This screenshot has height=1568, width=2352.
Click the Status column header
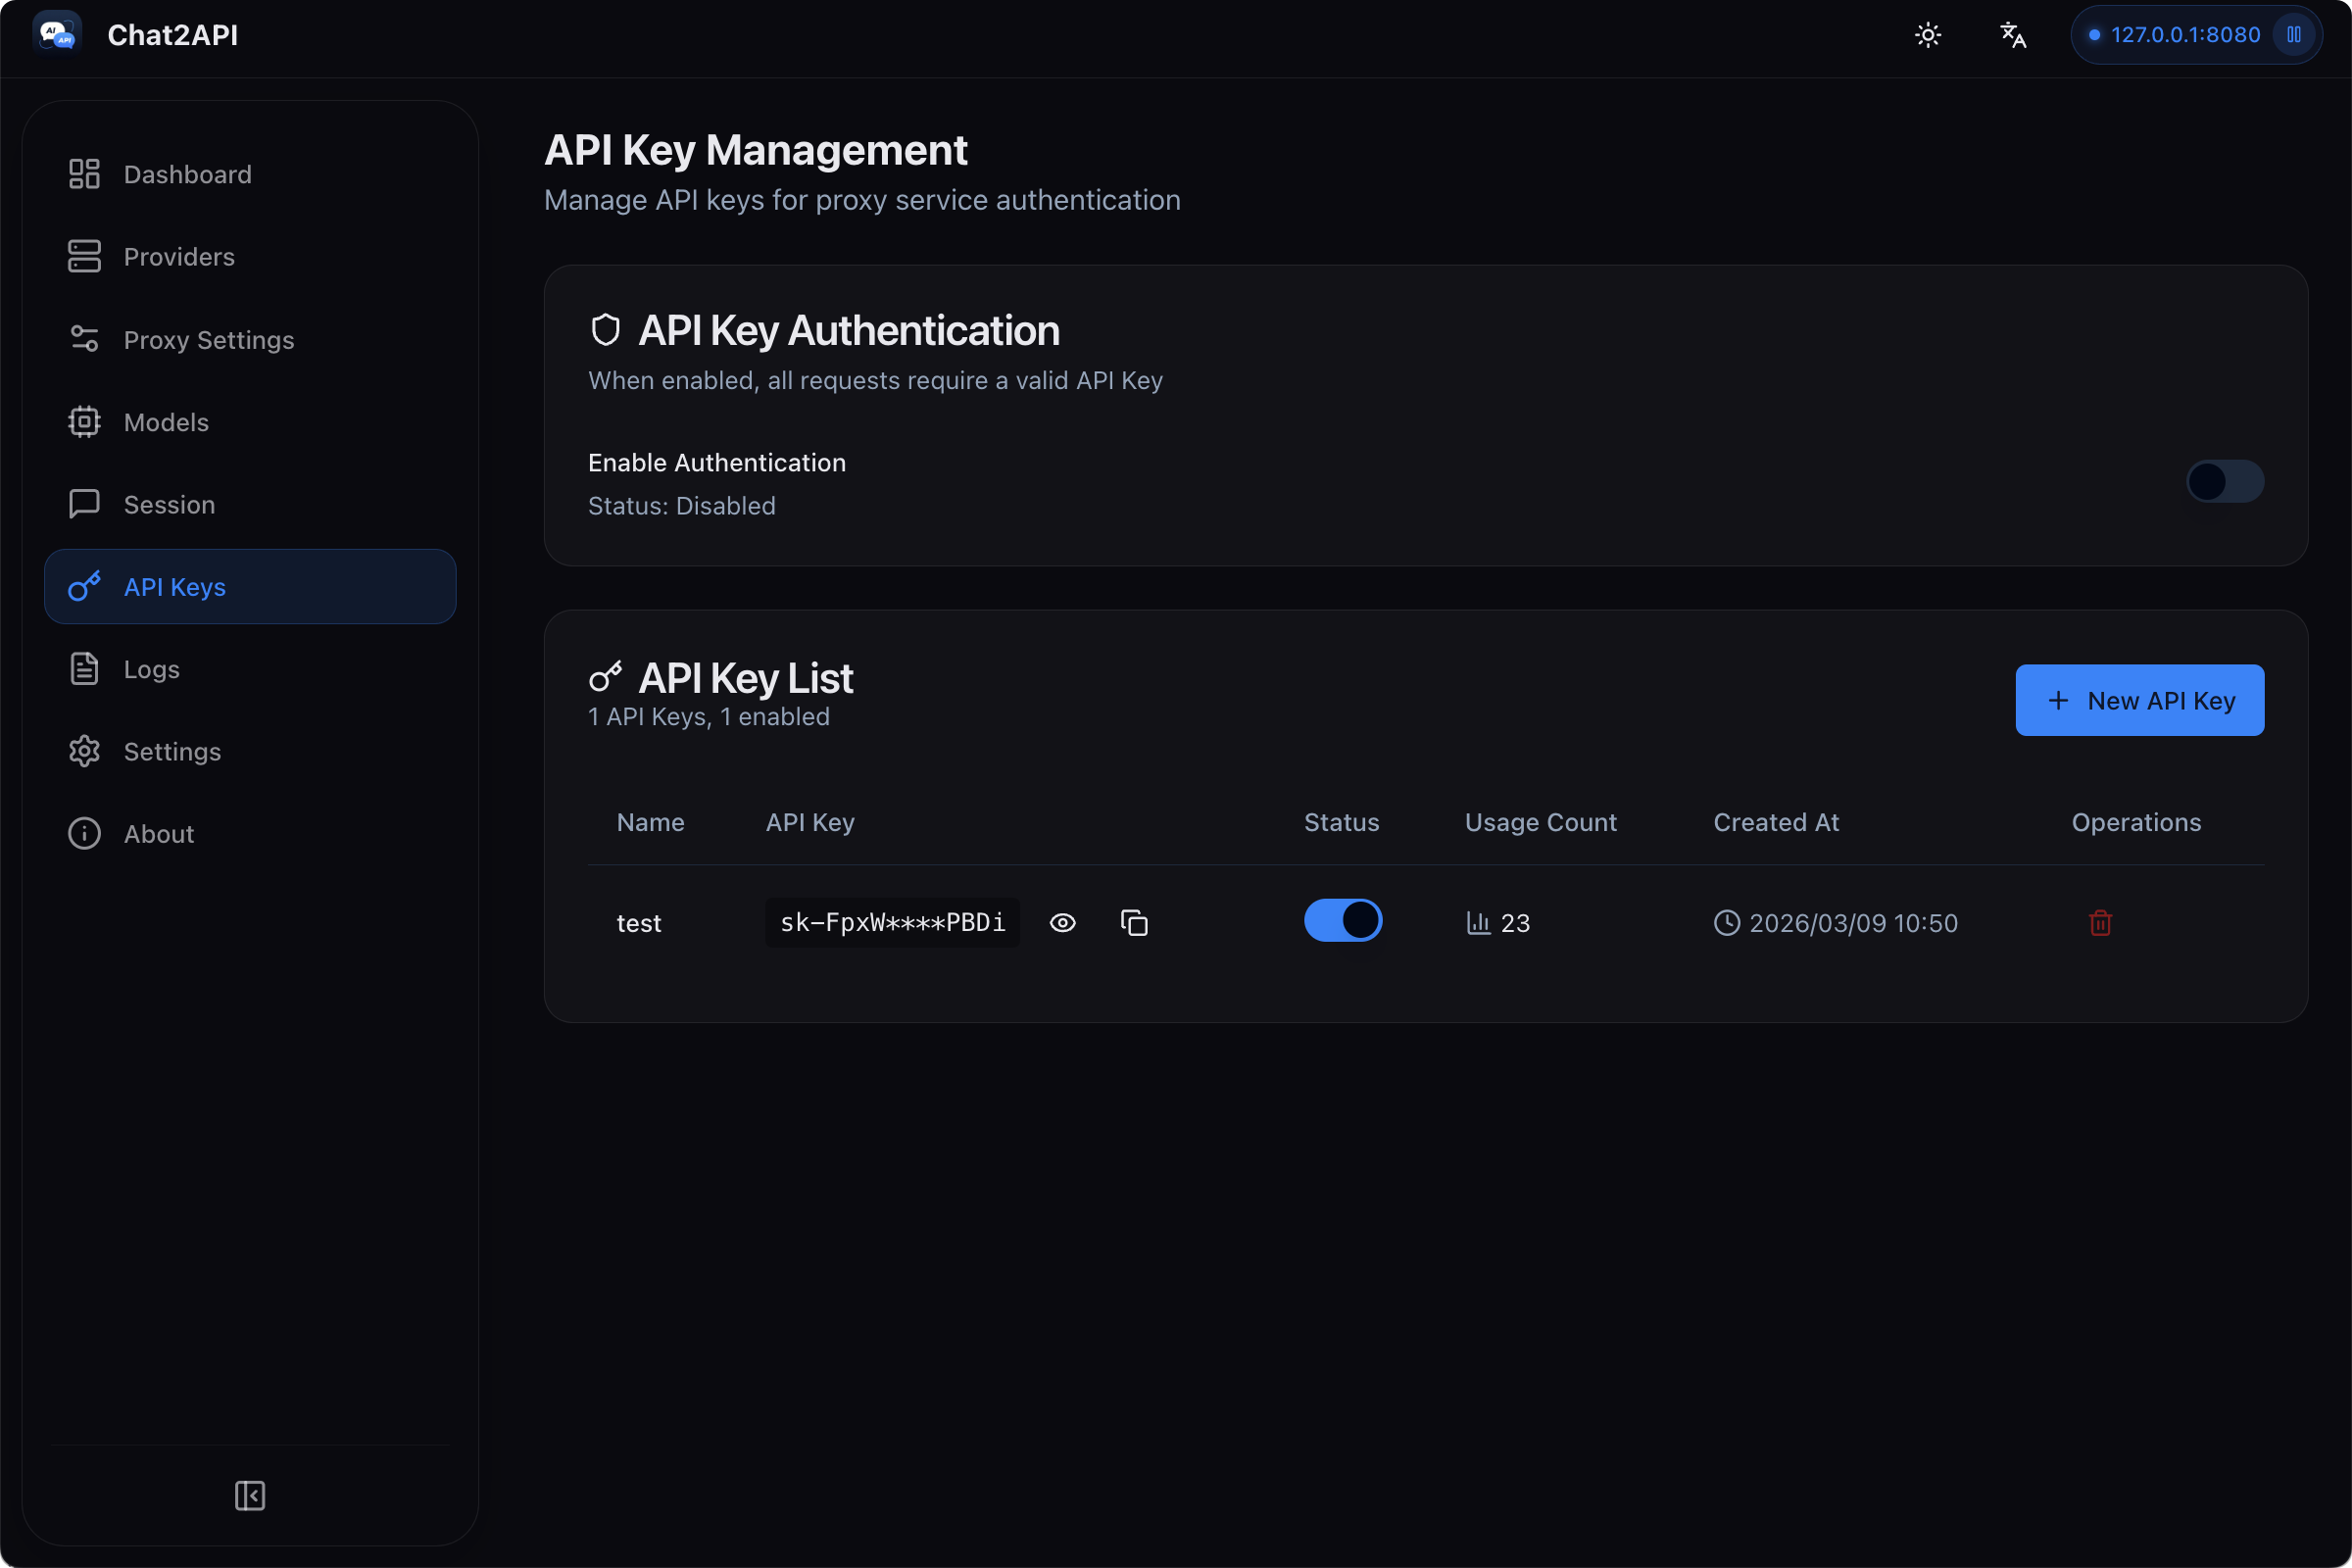pyautogui.click(x=1341, y=822)
